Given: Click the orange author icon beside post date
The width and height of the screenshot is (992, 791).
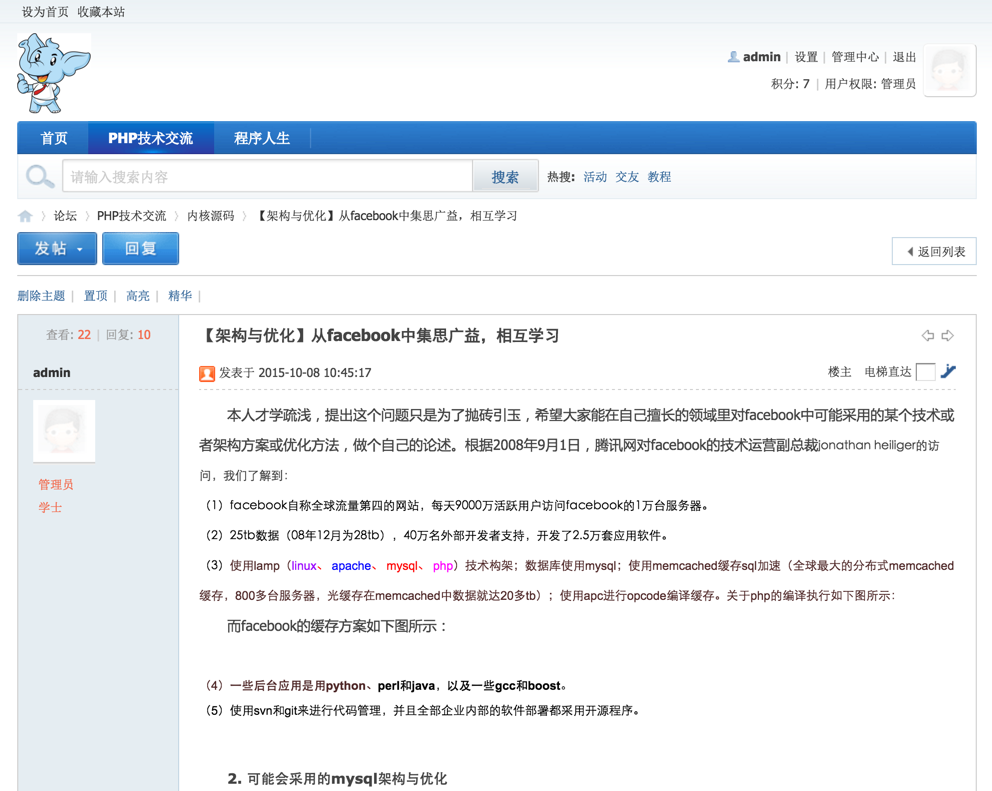Looking at the screenshot, I should coord(207,373).
